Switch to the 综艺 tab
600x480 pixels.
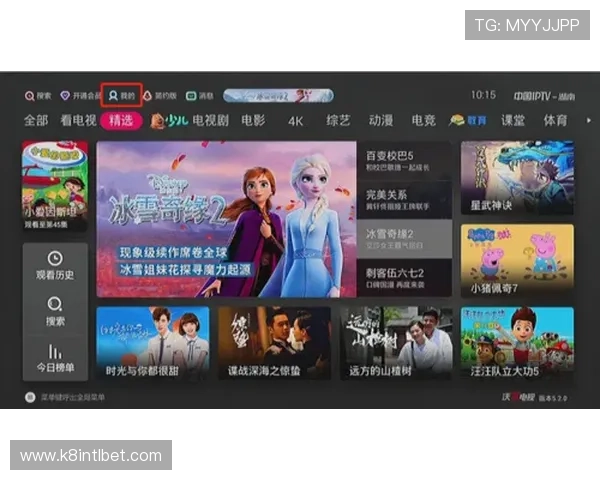click(x=338, y=121)
